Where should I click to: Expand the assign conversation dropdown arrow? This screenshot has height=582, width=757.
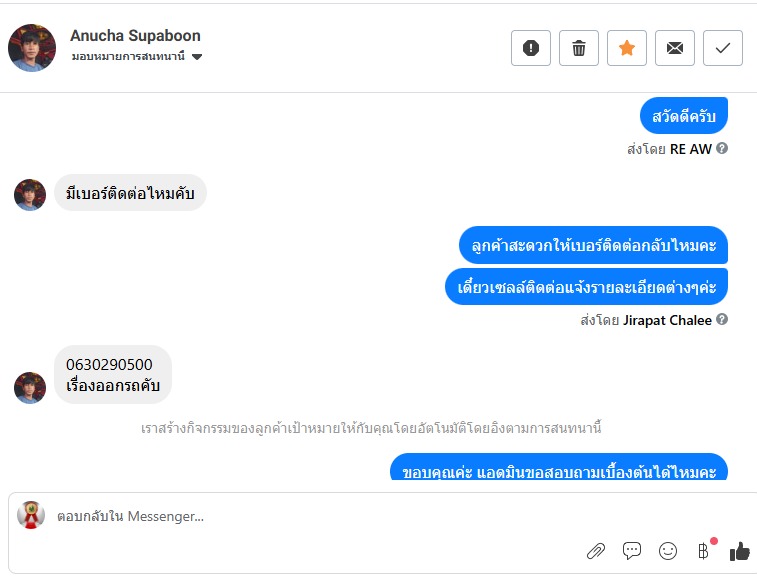(x=196, y=57)
